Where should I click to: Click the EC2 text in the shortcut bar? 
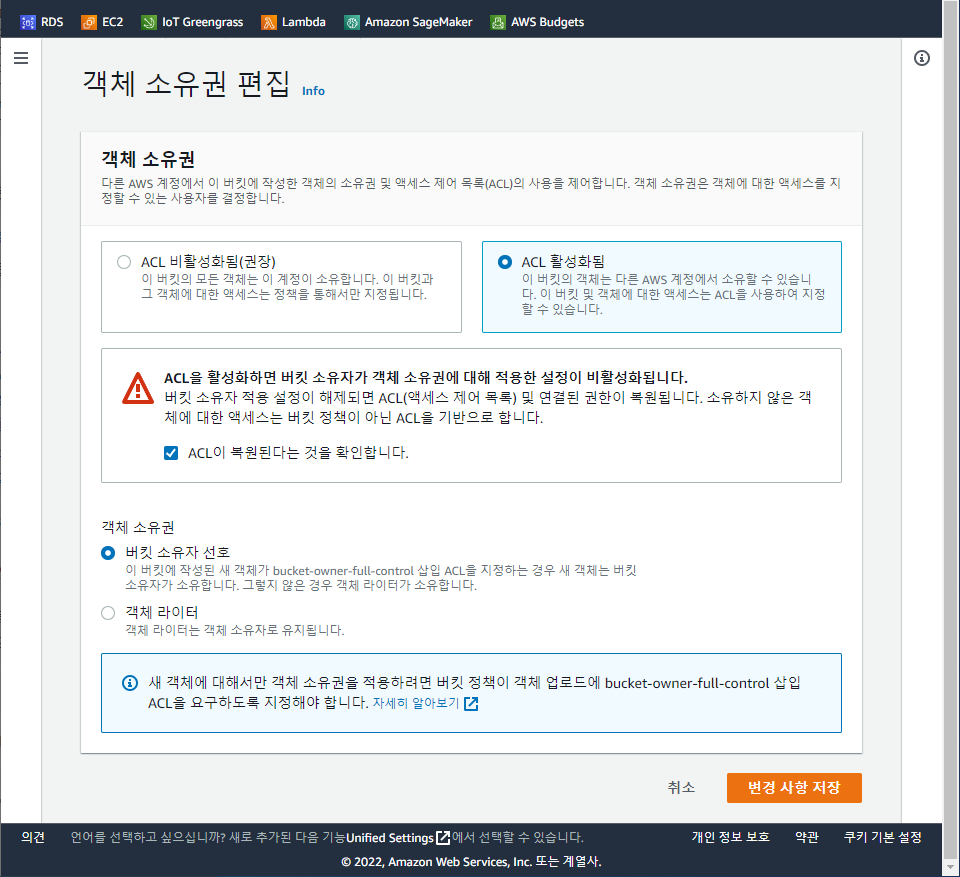coord(113,22)
